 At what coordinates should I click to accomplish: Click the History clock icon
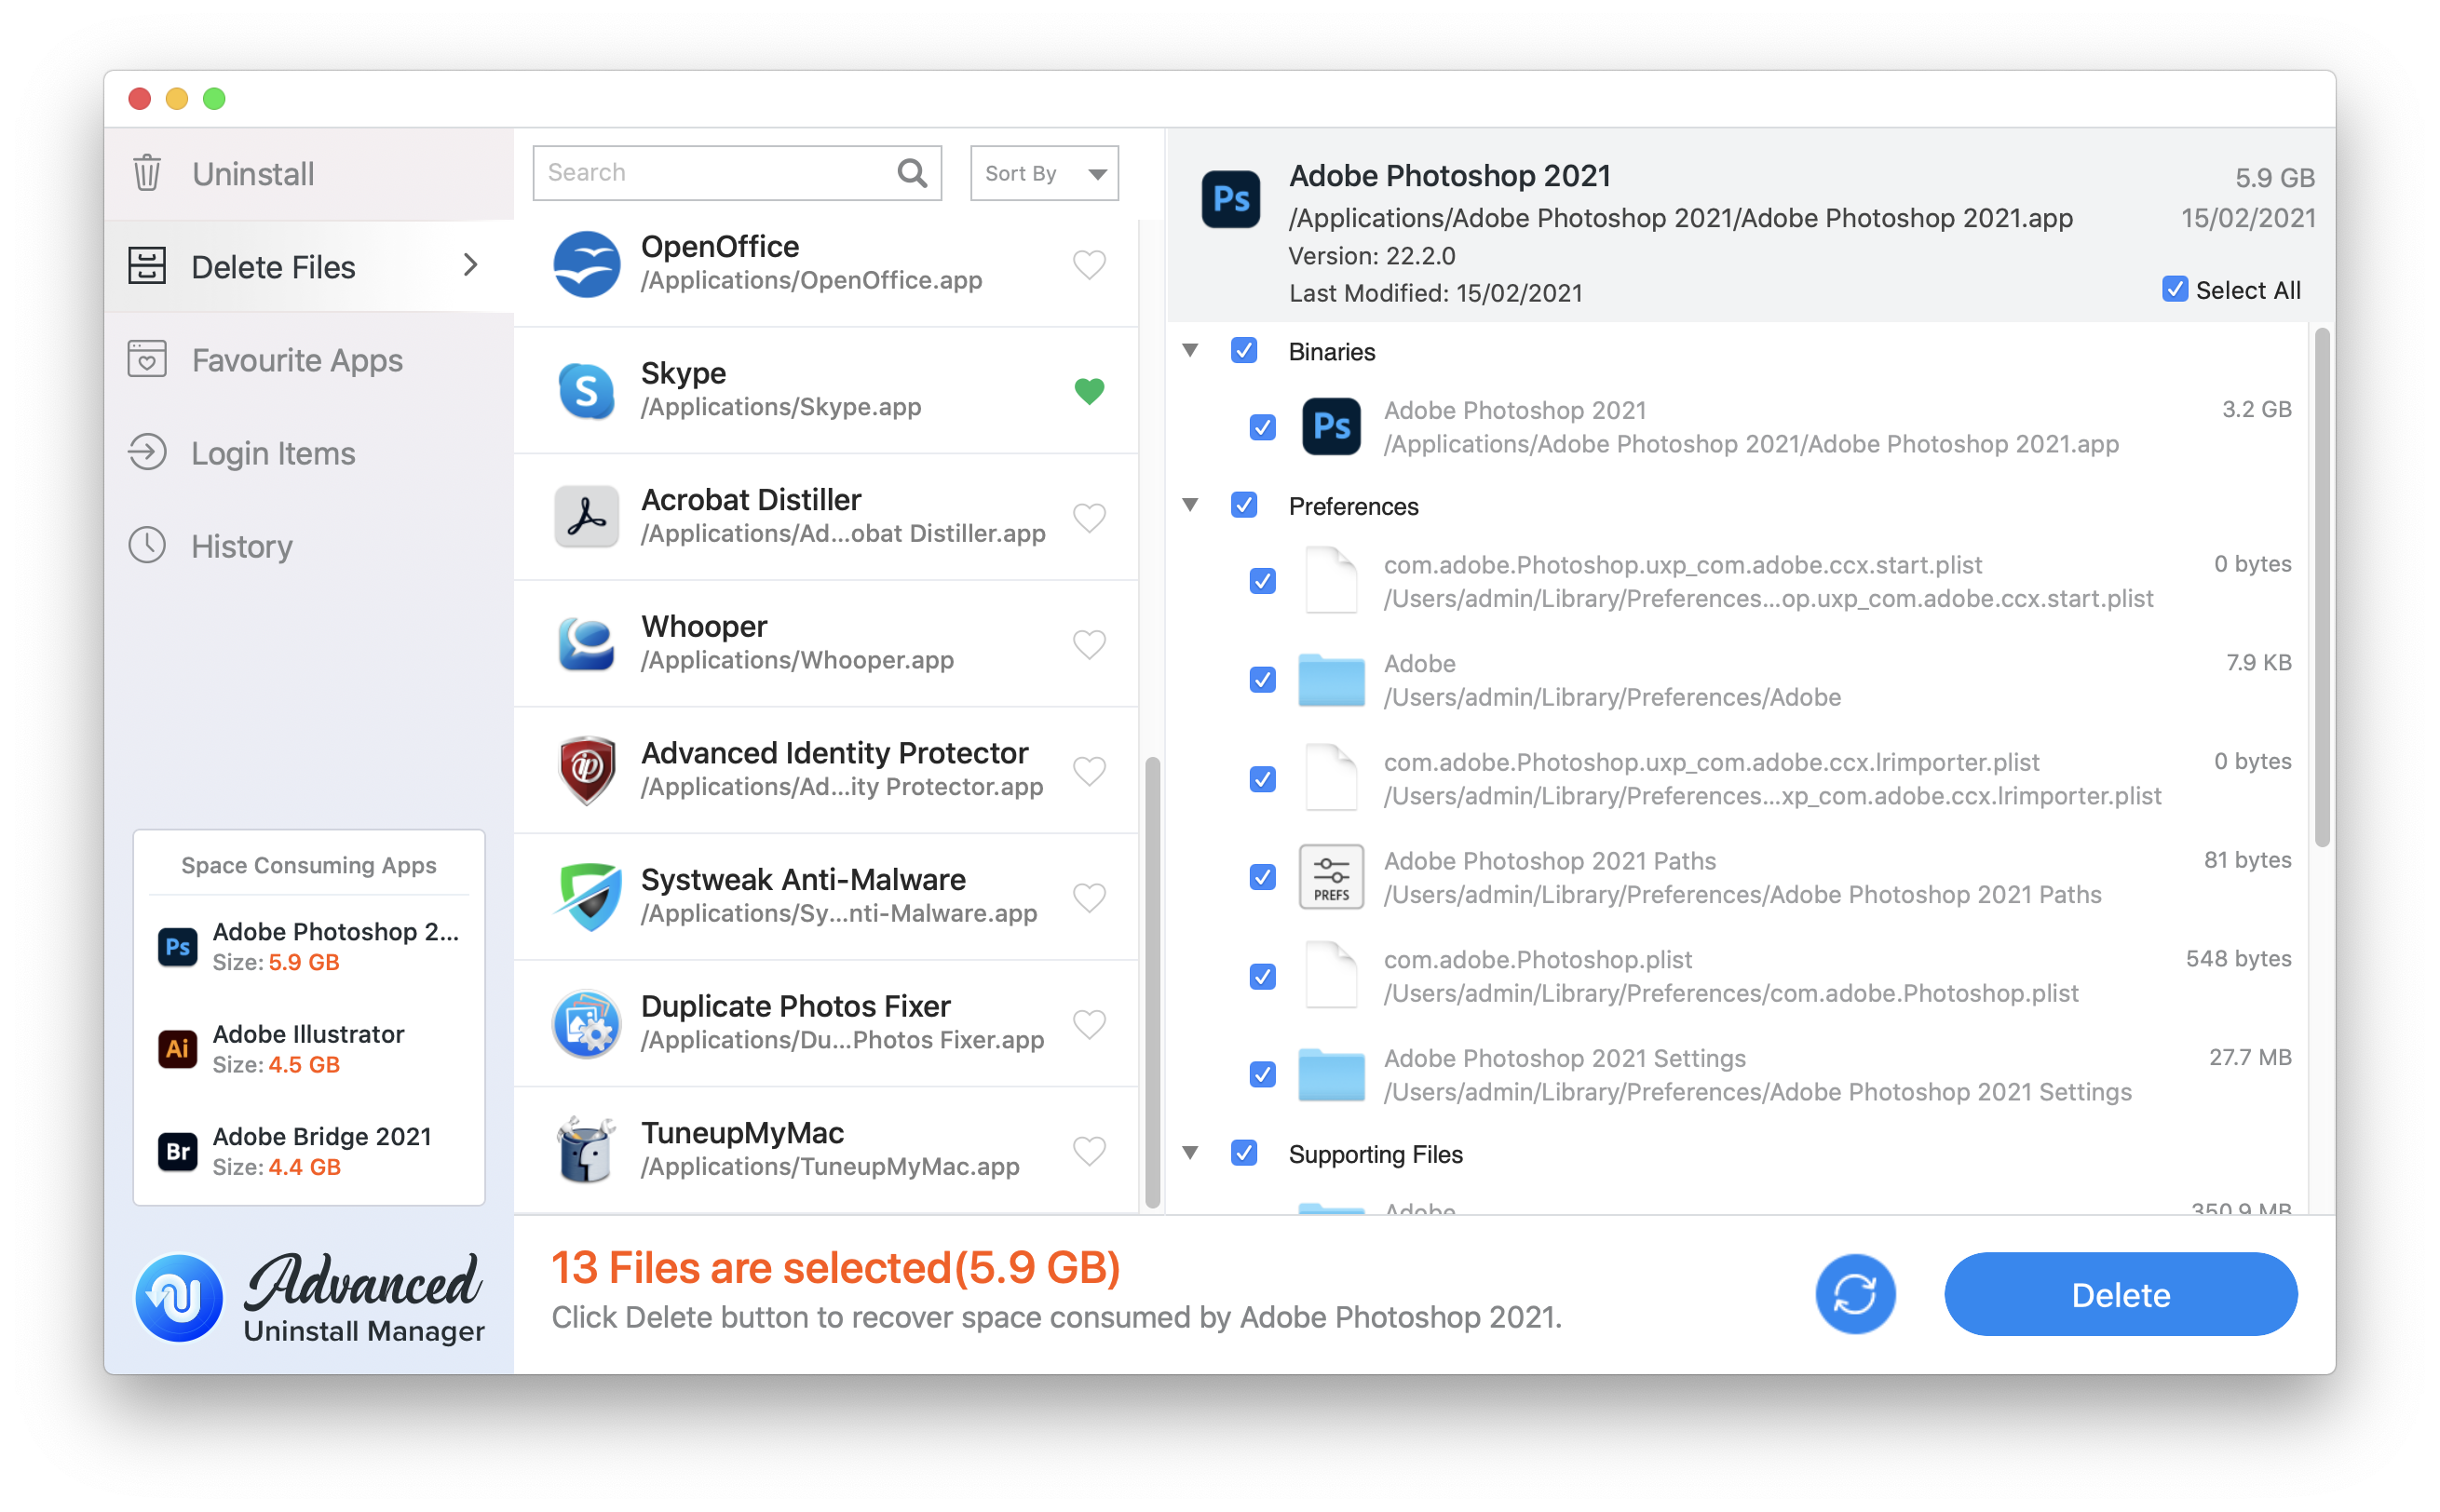point(147,545)
